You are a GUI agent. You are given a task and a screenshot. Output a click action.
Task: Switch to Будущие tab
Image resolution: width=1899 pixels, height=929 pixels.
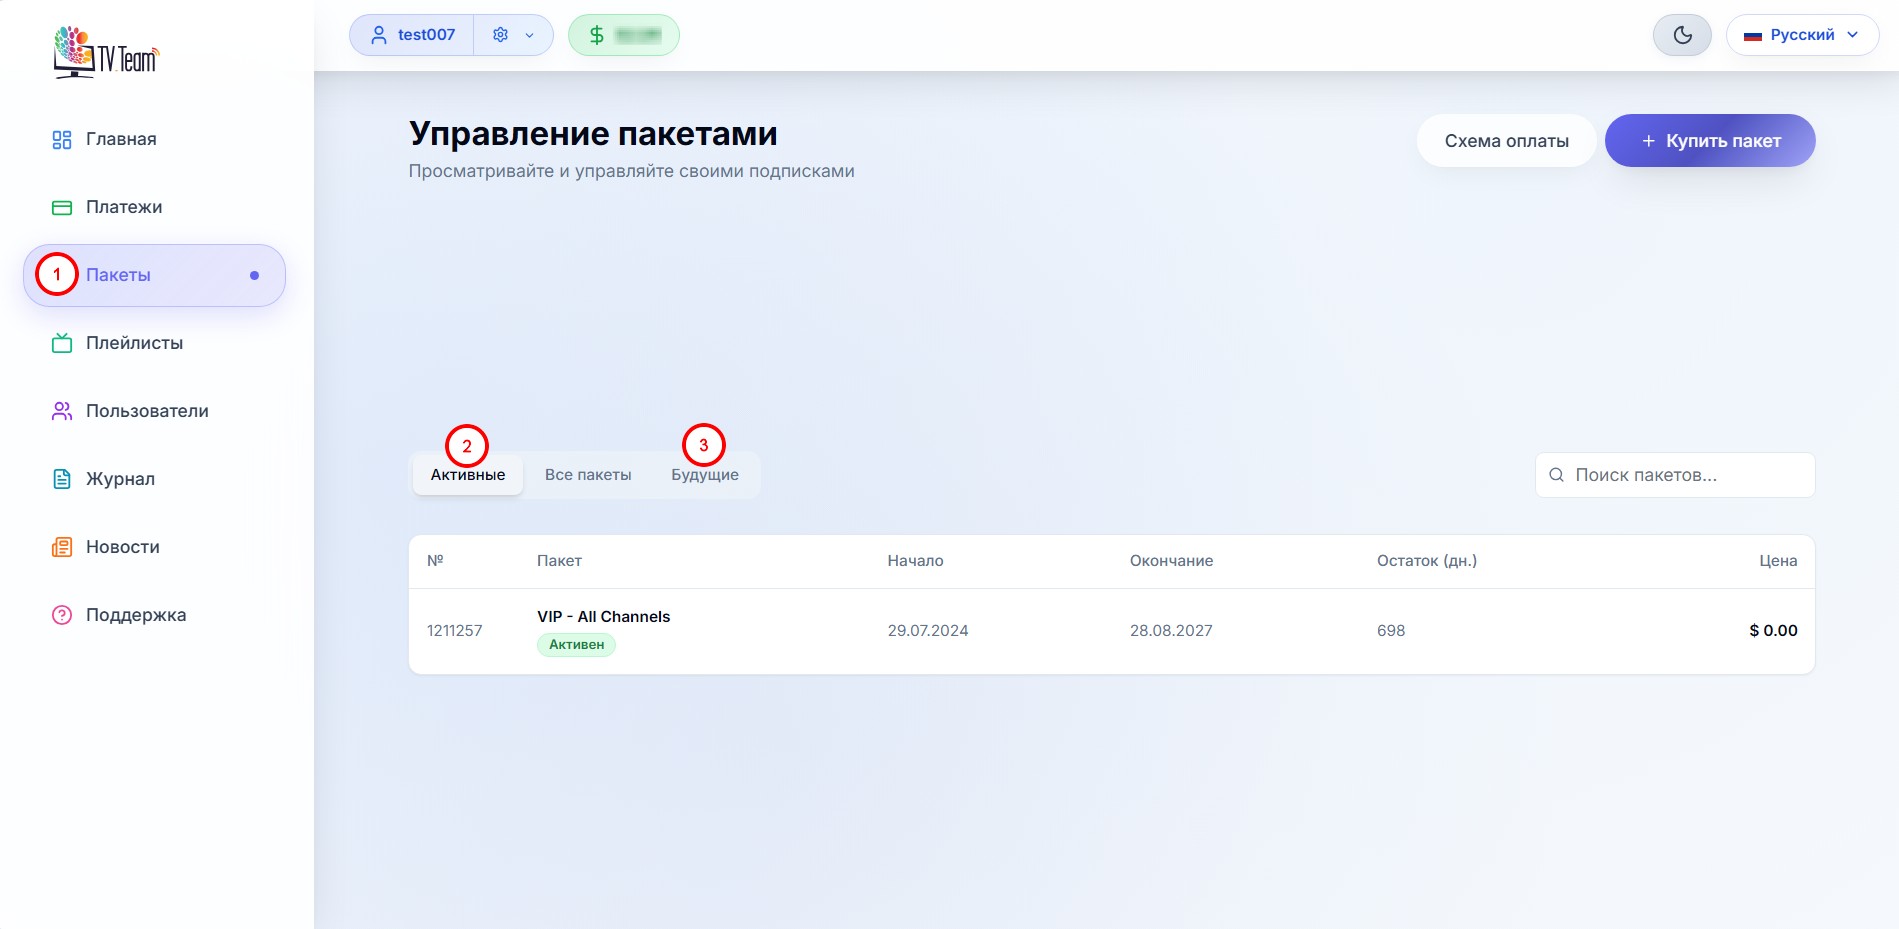coord(705,475)
